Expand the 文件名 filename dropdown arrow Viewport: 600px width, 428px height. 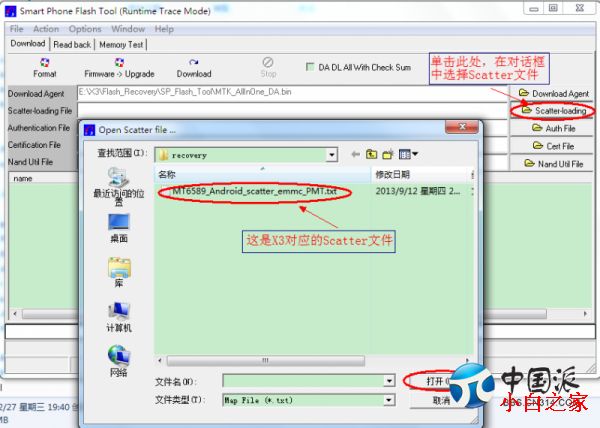click(389, 381)
